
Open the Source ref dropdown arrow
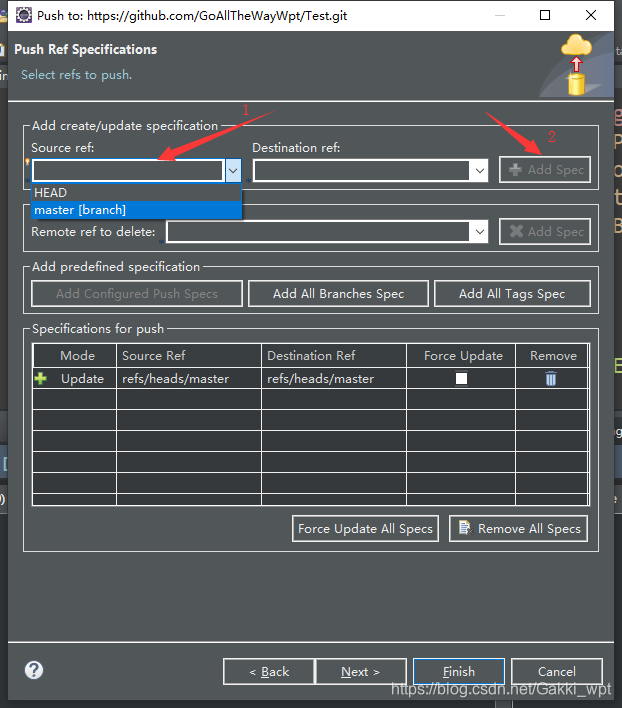click(233, 171)
